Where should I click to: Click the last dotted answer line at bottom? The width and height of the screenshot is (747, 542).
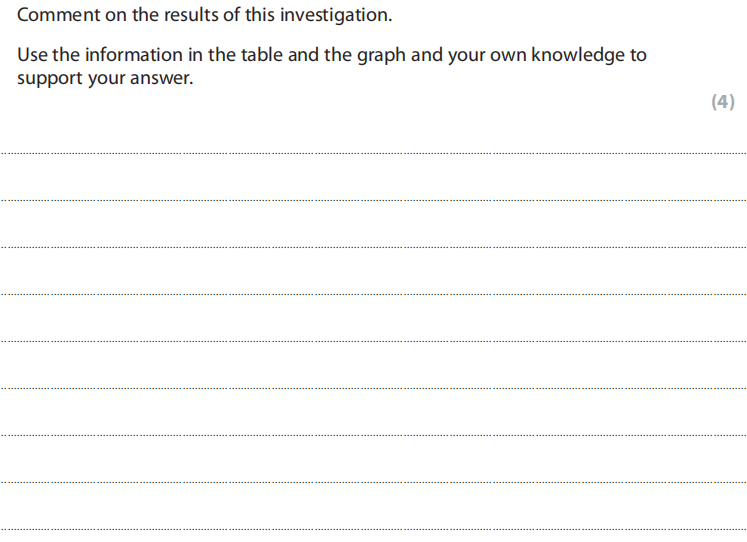point(373,529)
